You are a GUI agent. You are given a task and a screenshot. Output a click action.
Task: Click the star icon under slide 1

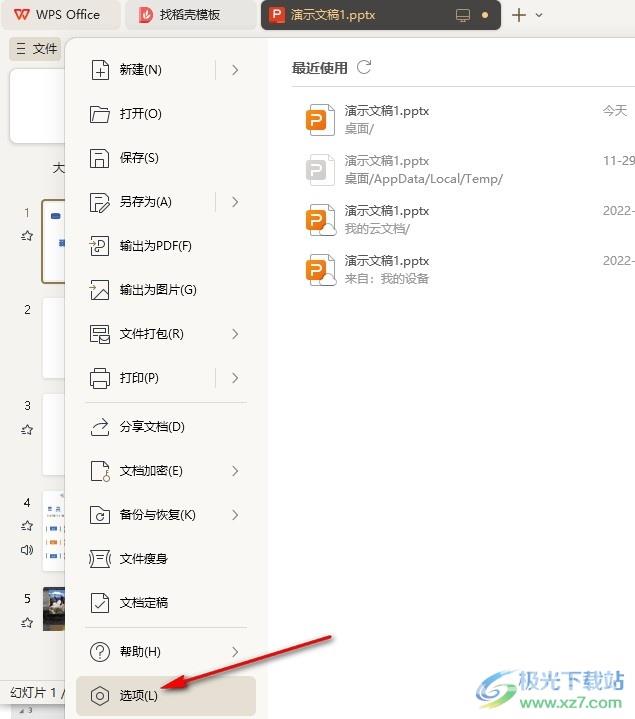click(27, 236)
